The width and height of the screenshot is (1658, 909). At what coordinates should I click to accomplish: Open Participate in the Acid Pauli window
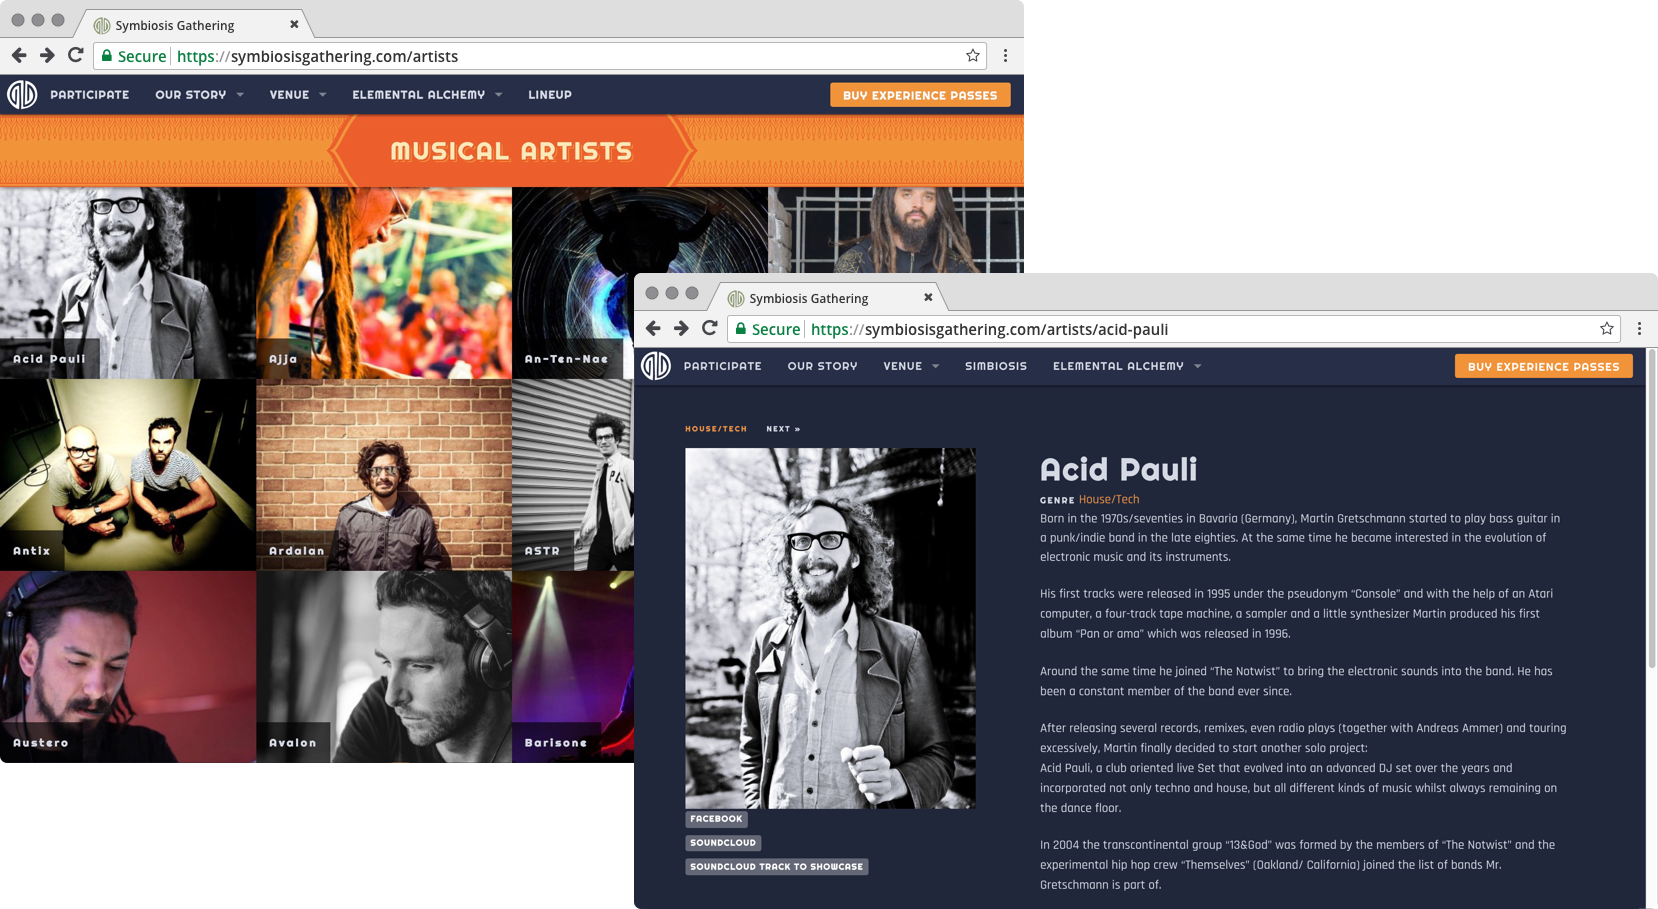[723, 366]
